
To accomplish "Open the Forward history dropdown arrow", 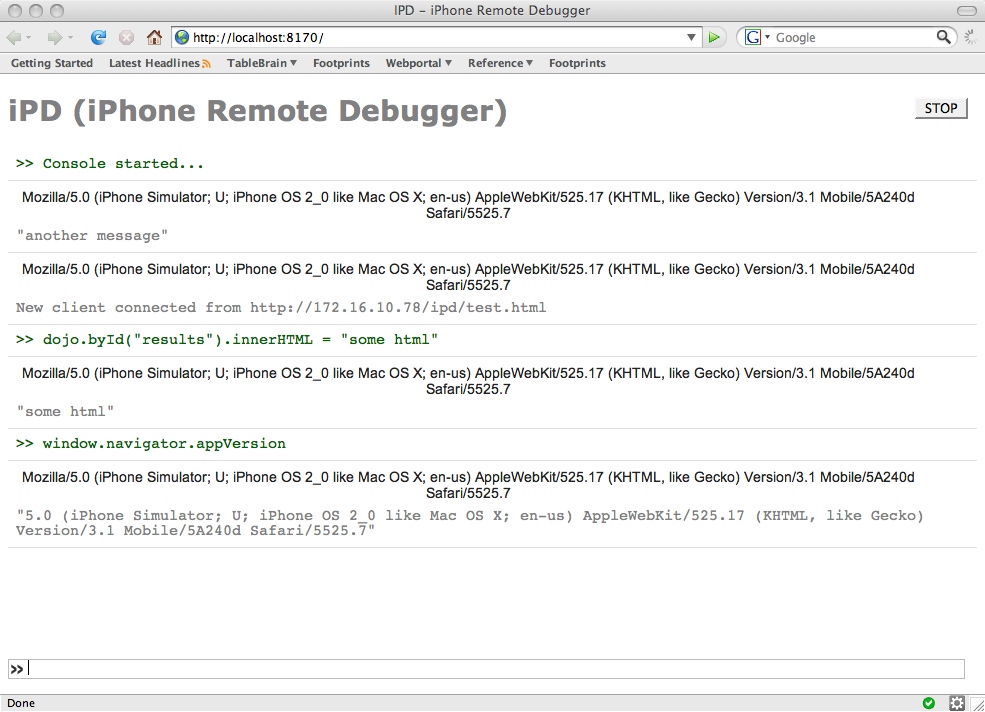I will point(70,38).
